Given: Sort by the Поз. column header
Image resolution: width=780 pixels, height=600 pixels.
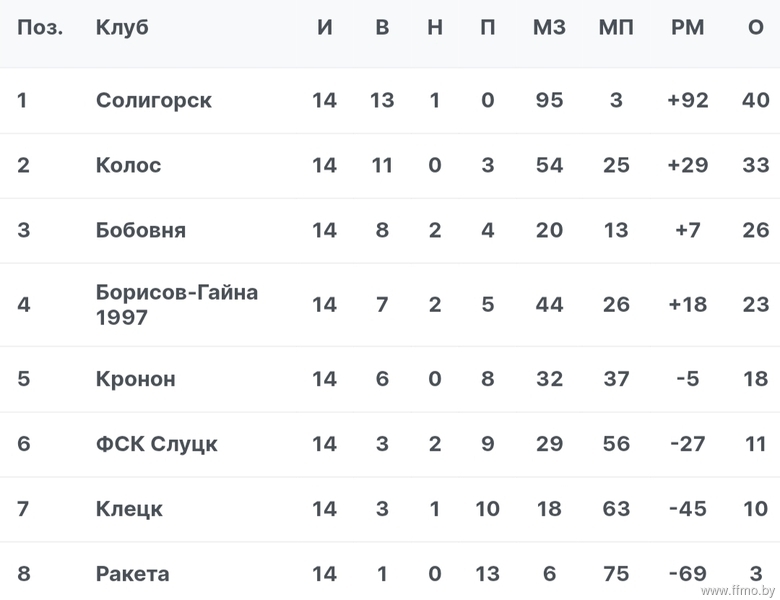Looking at the screenshot, I should (40, 27).
